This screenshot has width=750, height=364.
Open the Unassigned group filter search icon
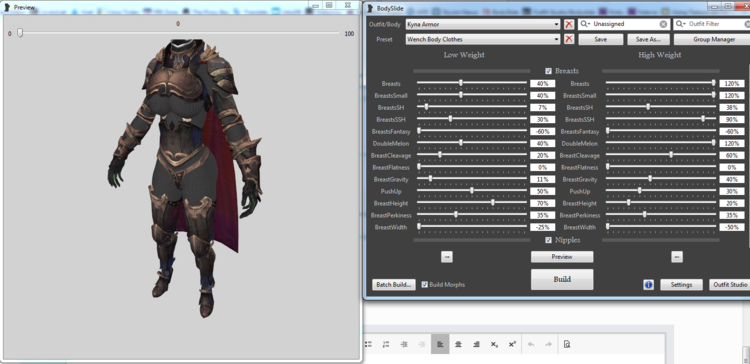click(585, 24)
